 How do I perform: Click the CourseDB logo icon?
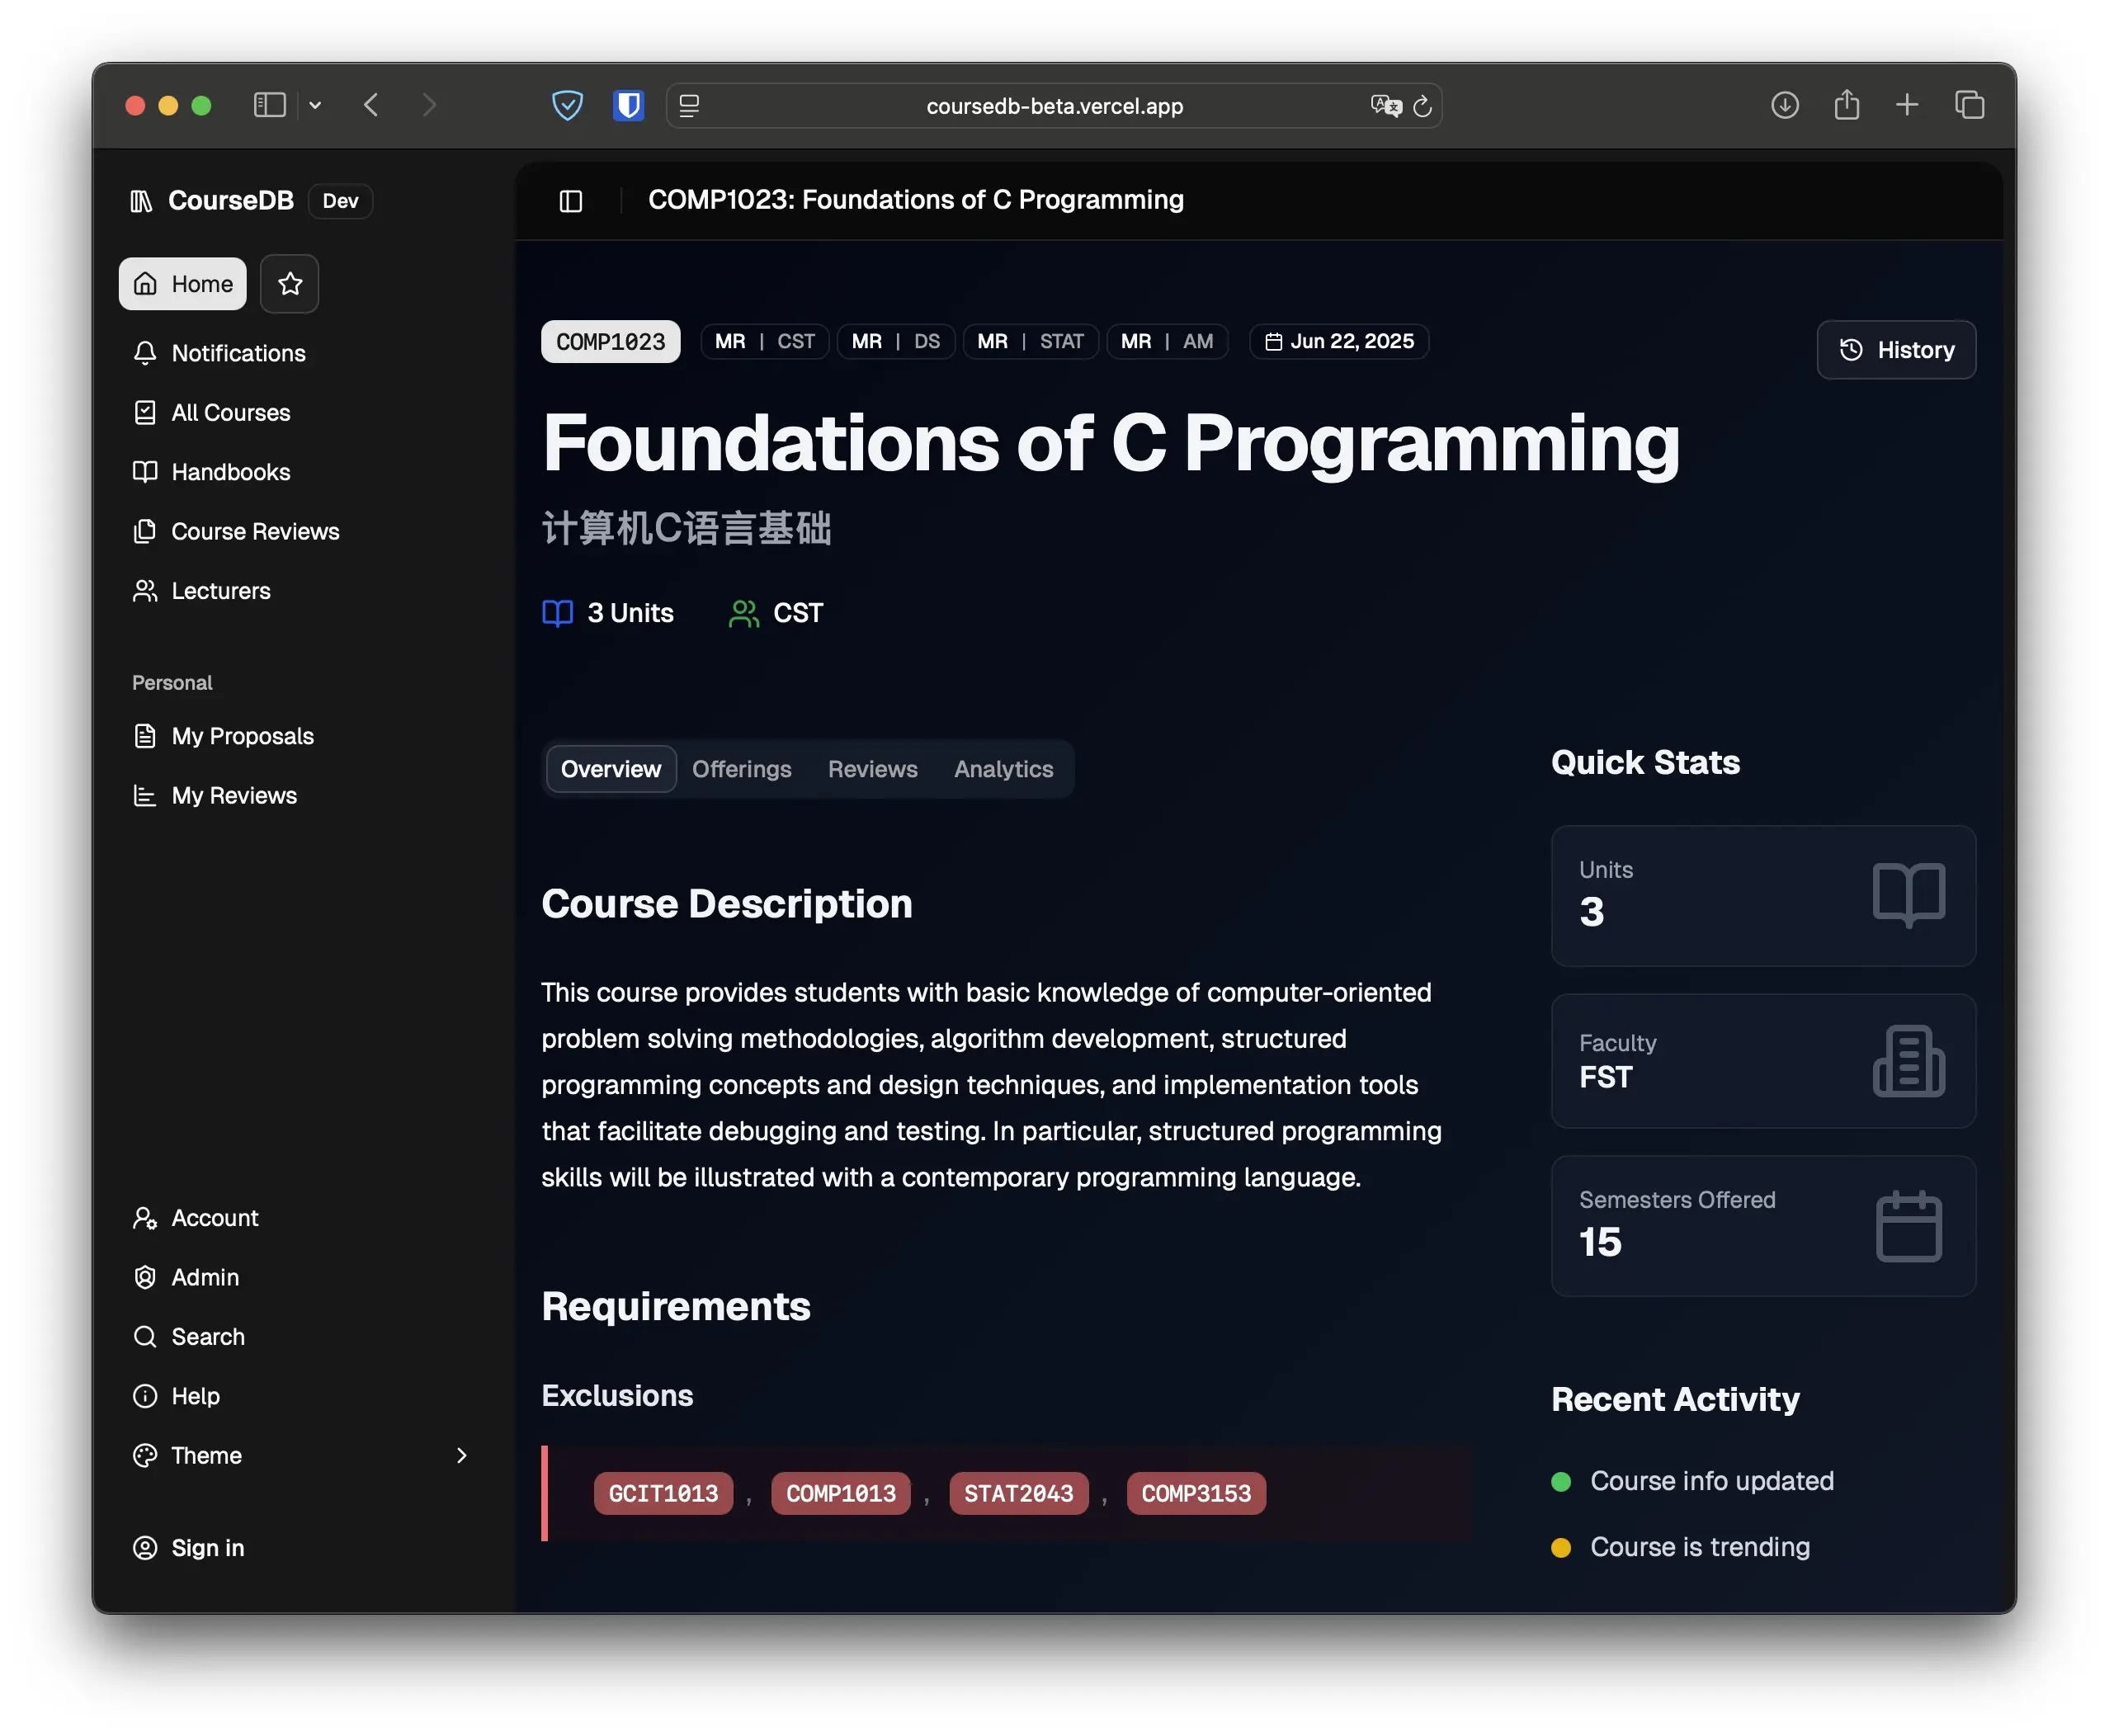point(141,201)
